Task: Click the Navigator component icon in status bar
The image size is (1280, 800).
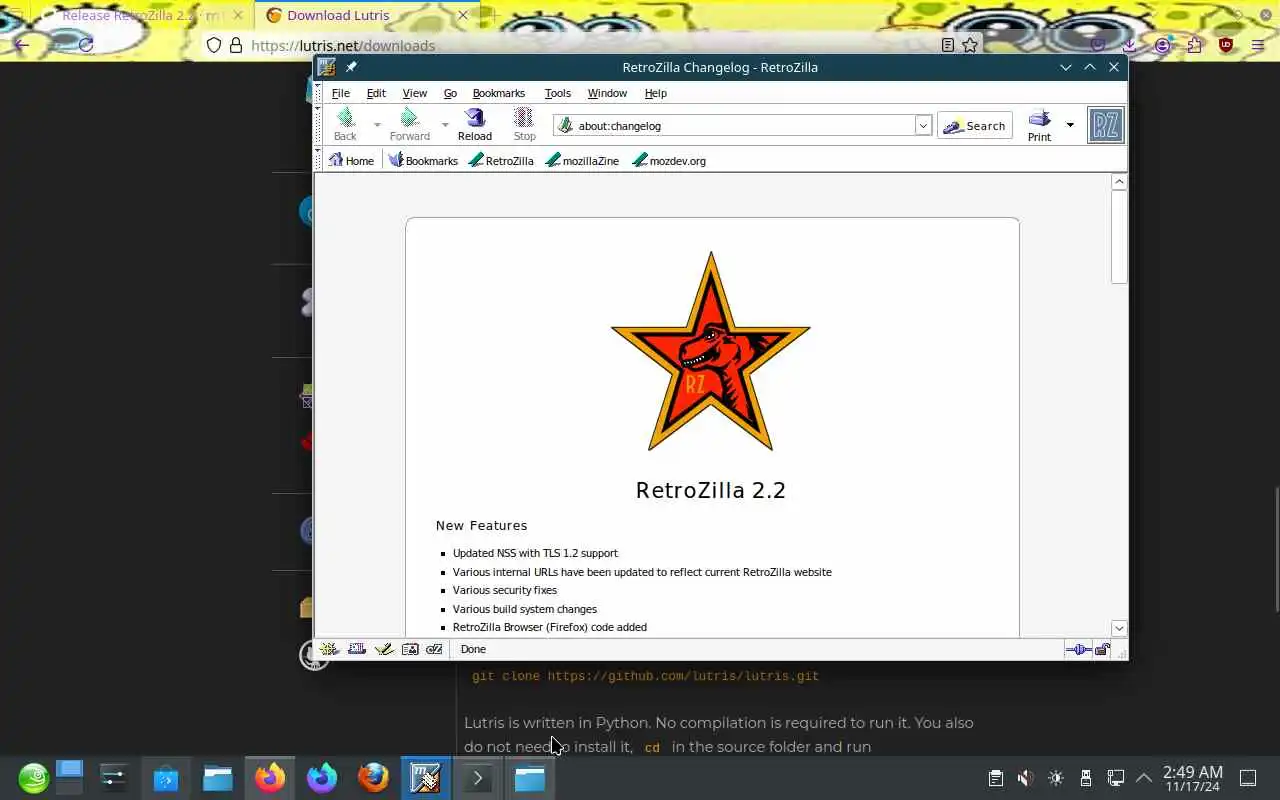Action: (329, 649)
